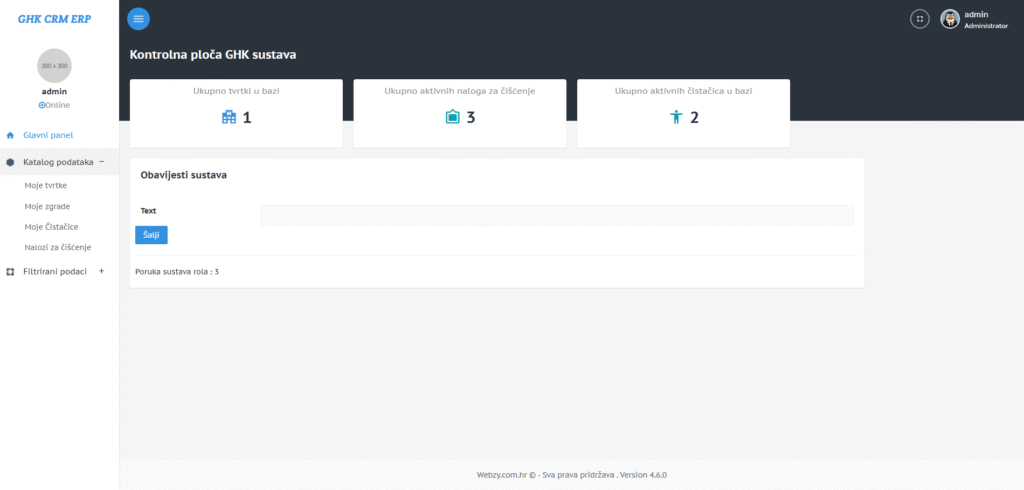Click the hamburger menu toggle button
Viewport: 1024px width, 490px height.
[x=138, y=19]
